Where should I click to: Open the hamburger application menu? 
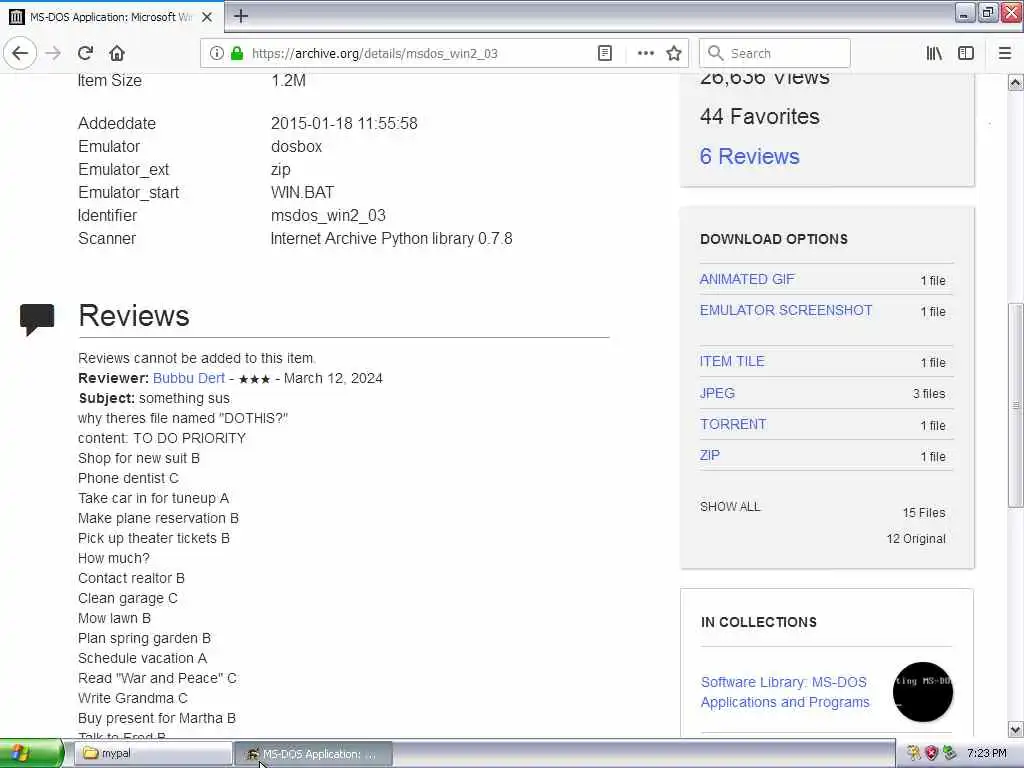[1005, 53]
